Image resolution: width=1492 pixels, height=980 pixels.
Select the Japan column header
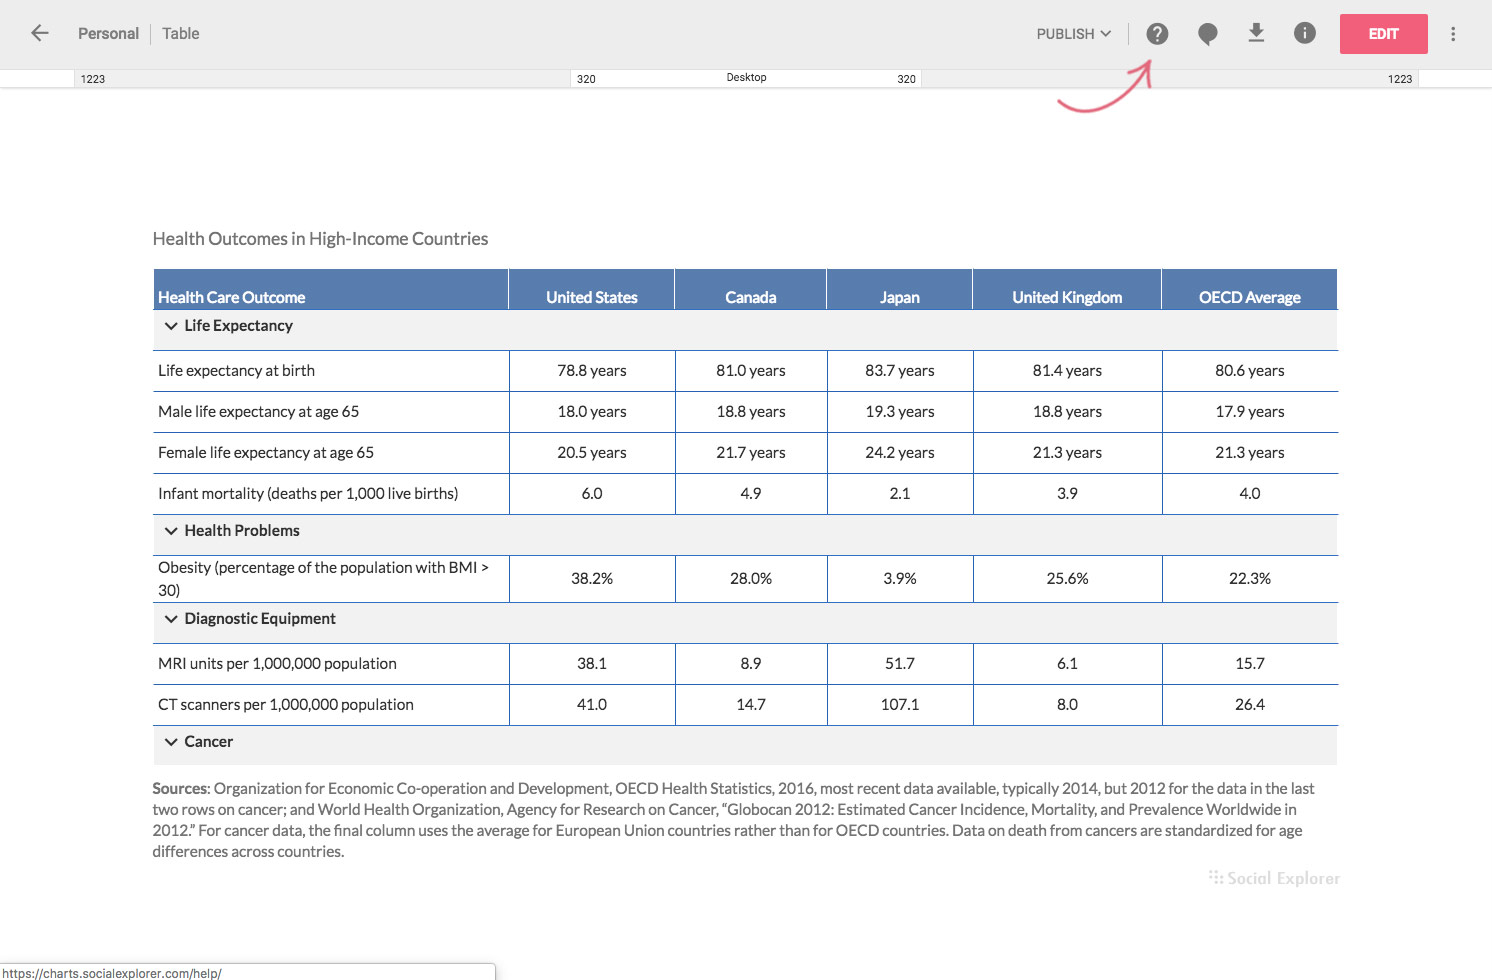pos(899,297)
